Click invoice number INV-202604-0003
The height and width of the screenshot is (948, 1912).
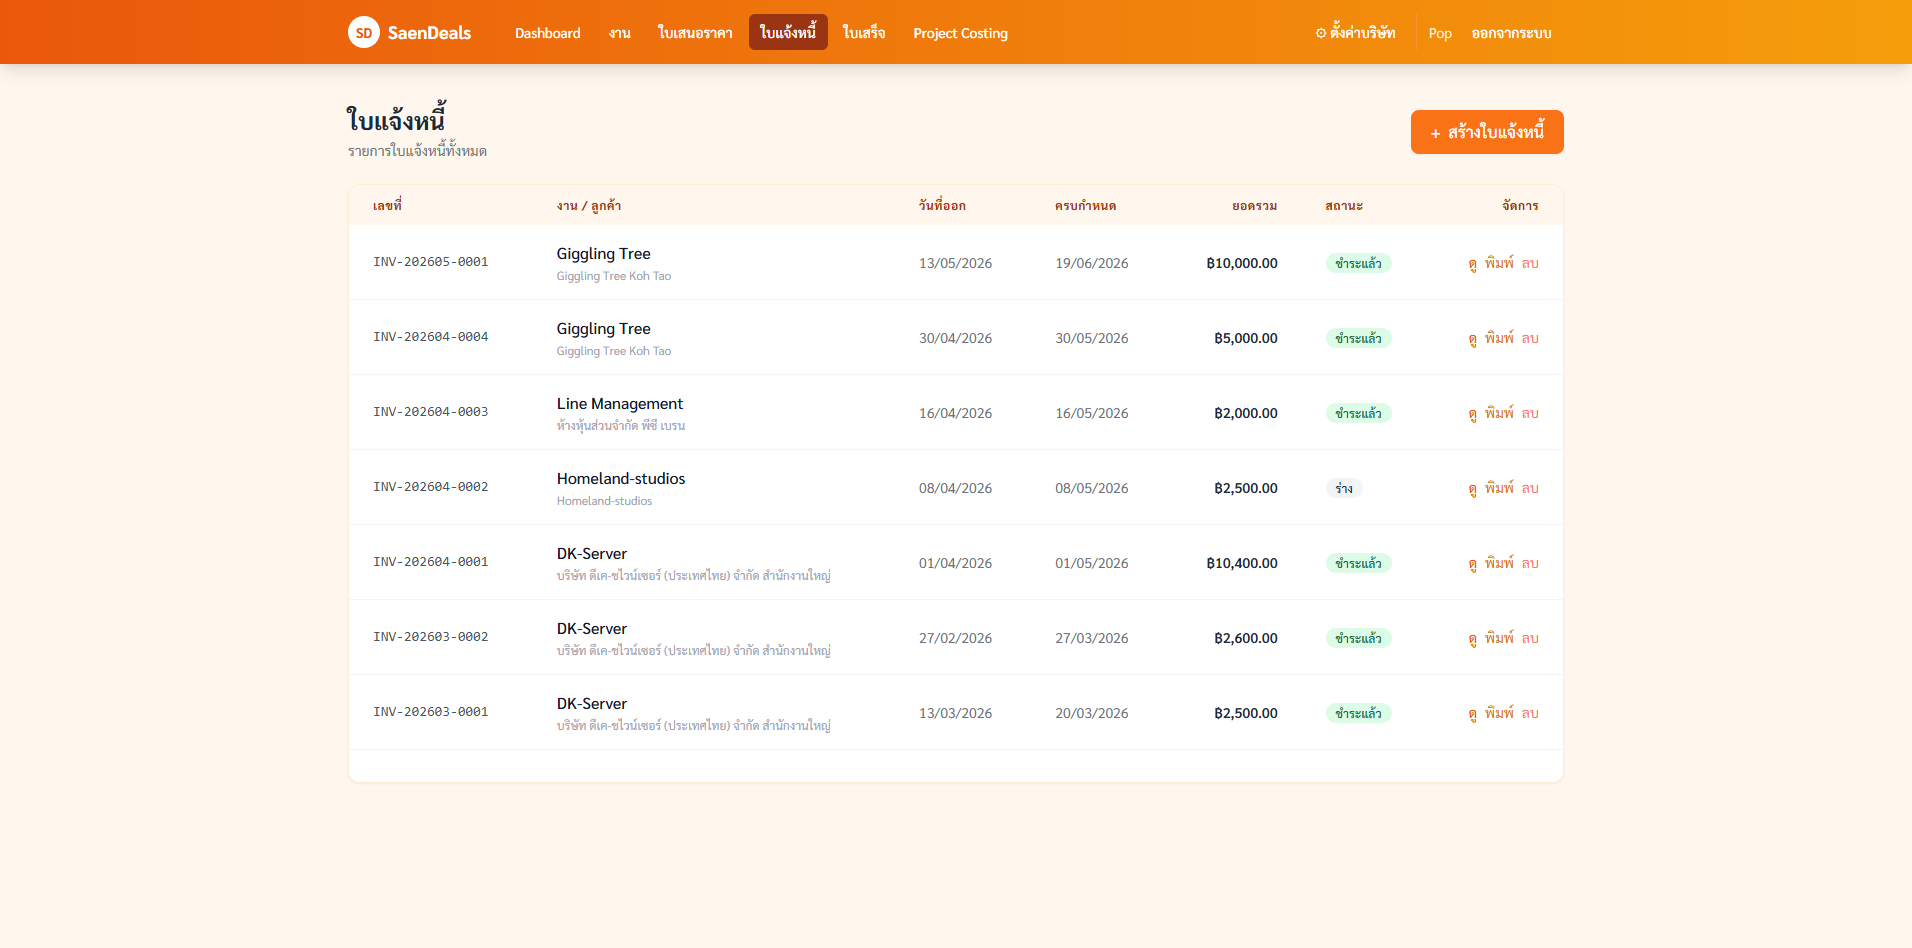pyautogui.click(x=431, y=412)
